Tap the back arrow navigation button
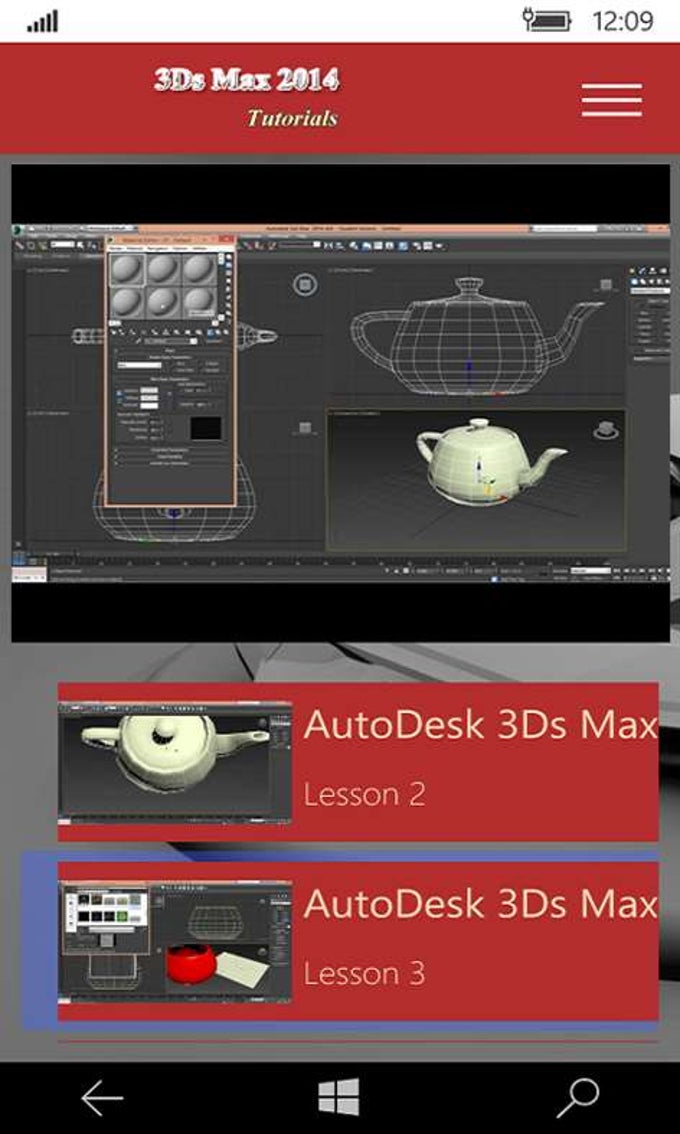Image resolution: width=680 pixels, height=1134 pixels. 102,1098
